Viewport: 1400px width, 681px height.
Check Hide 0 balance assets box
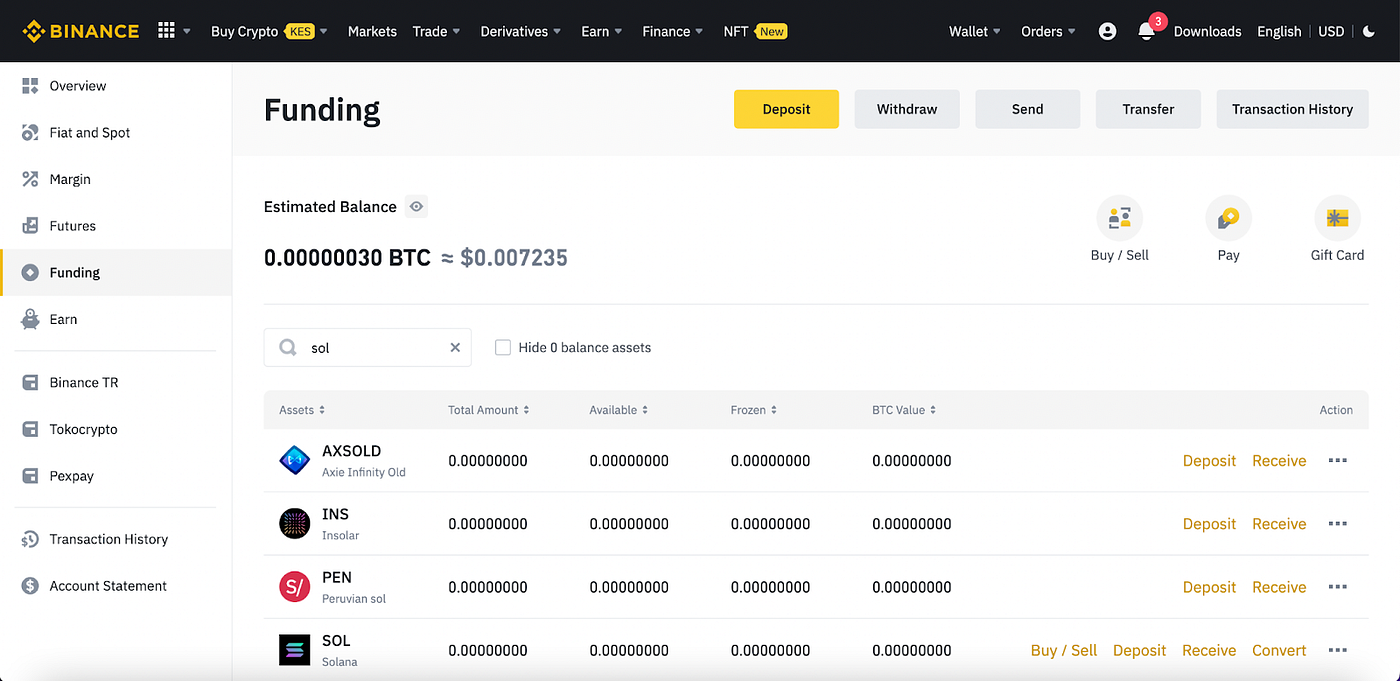pyautogui.click(x=503, y=348)
